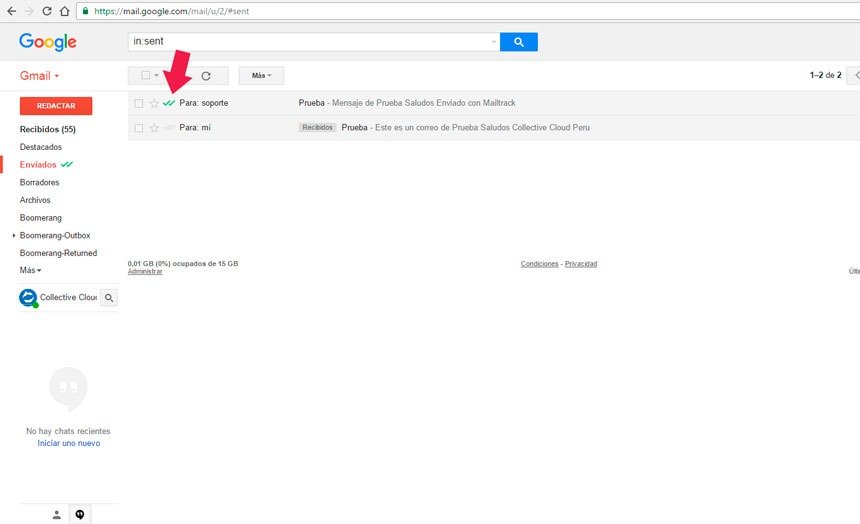Click the Collective Cloud chat name
The height and width of the screenshot is (524, 860).
[x=69, y=297]
